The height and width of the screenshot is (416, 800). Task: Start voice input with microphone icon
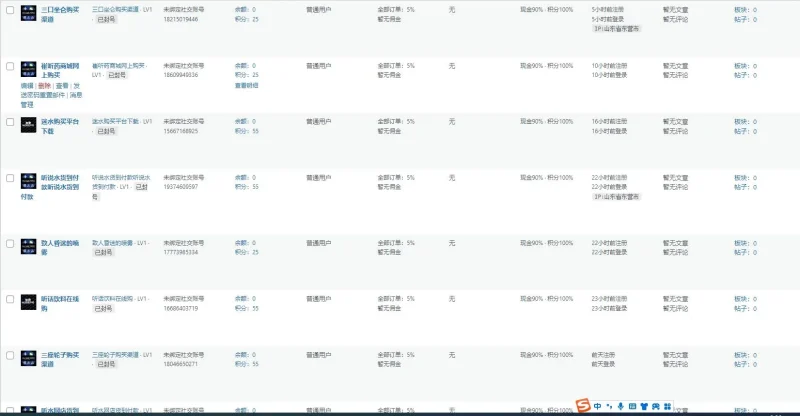(x=620, y=406)
